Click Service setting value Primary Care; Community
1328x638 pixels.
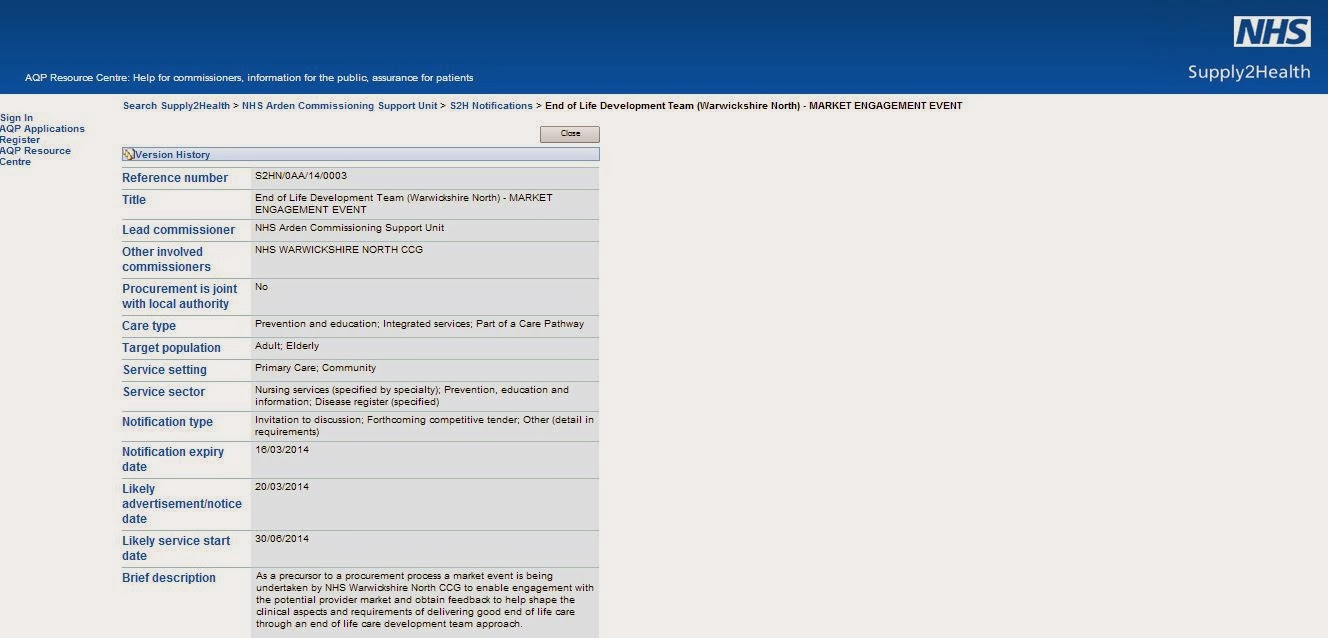tap(315, 368)
